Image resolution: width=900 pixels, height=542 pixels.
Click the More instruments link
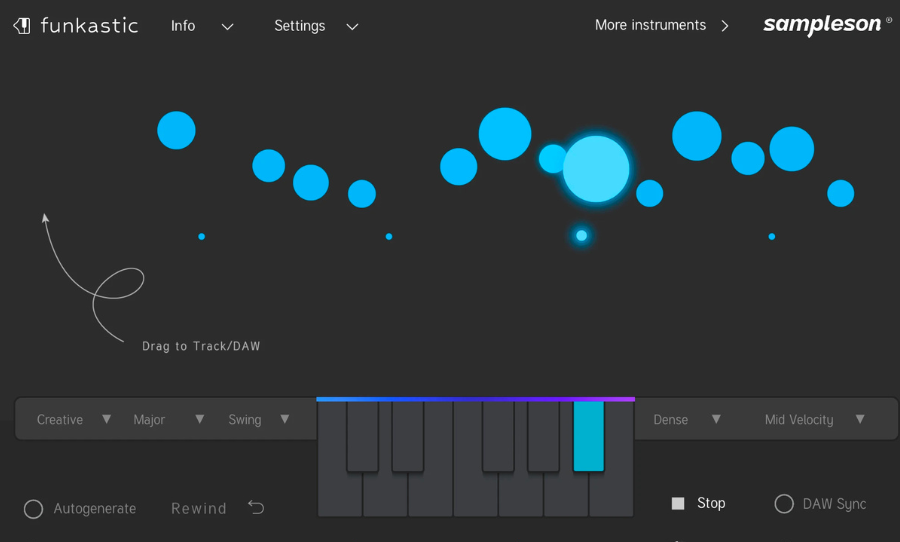pyautogui.click(x=661, y=25)
